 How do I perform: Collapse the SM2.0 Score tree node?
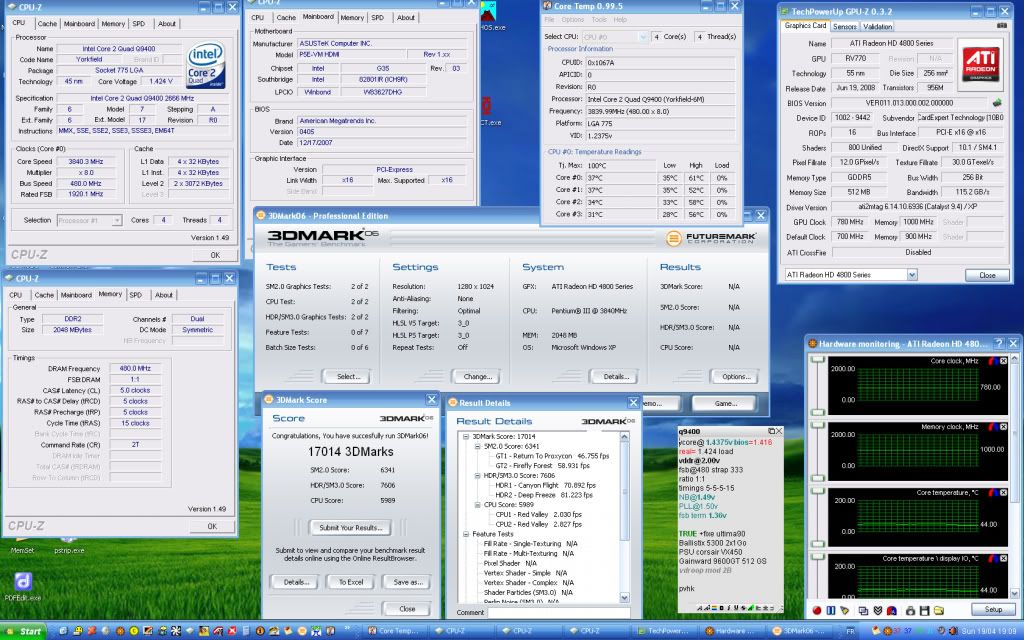[x=477, y=446]
